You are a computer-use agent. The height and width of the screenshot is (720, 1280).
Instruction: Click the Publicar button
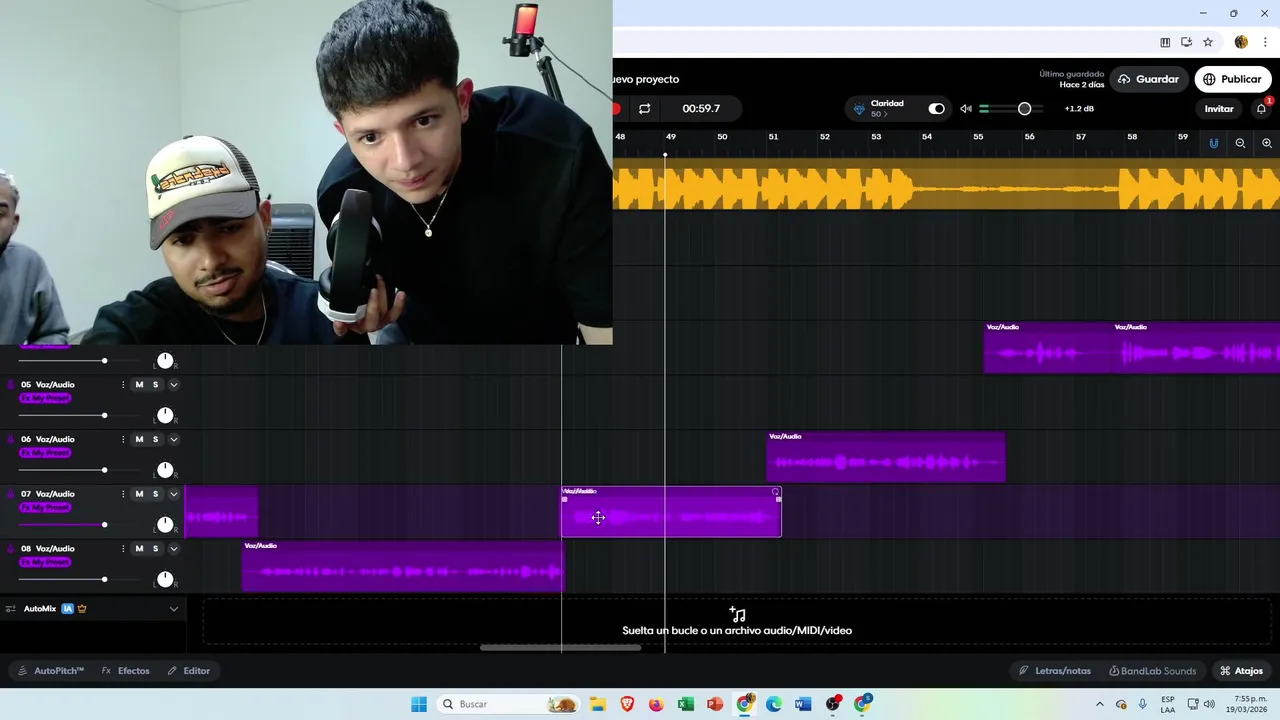(x=1232, y=79)
